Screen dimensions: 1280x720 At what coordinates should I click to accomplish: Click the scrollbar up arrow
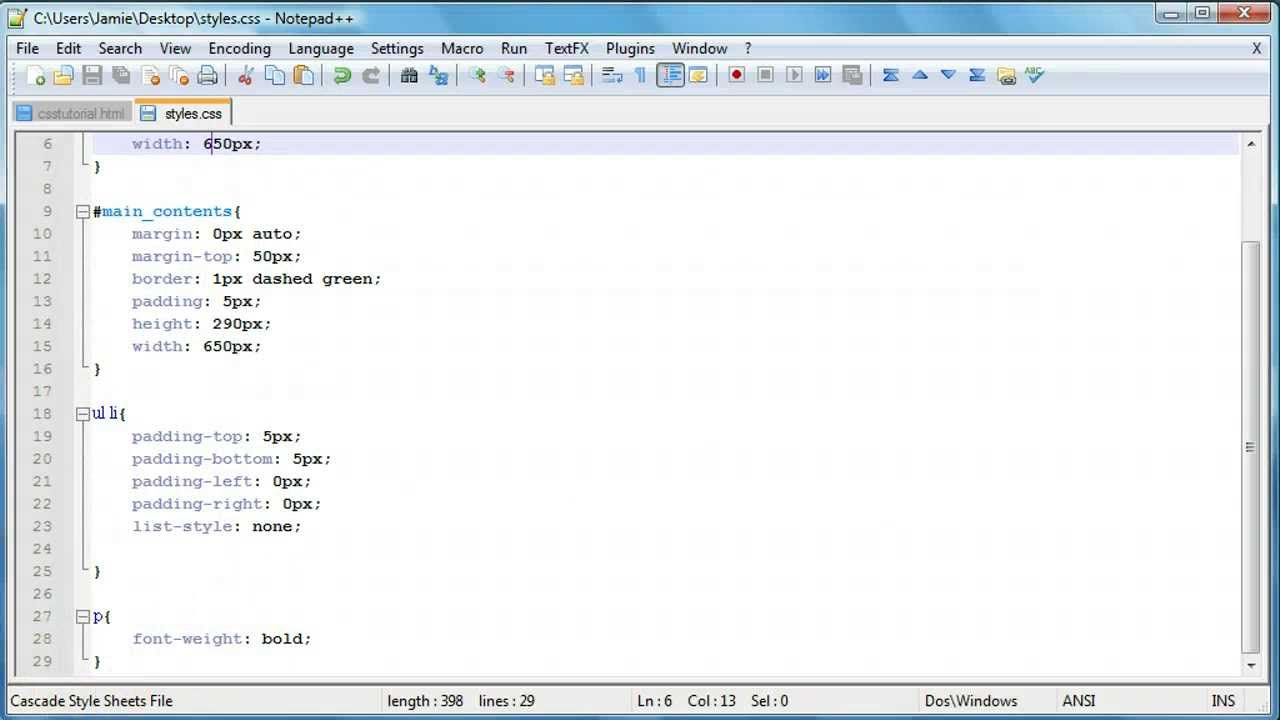(1250, 144)
